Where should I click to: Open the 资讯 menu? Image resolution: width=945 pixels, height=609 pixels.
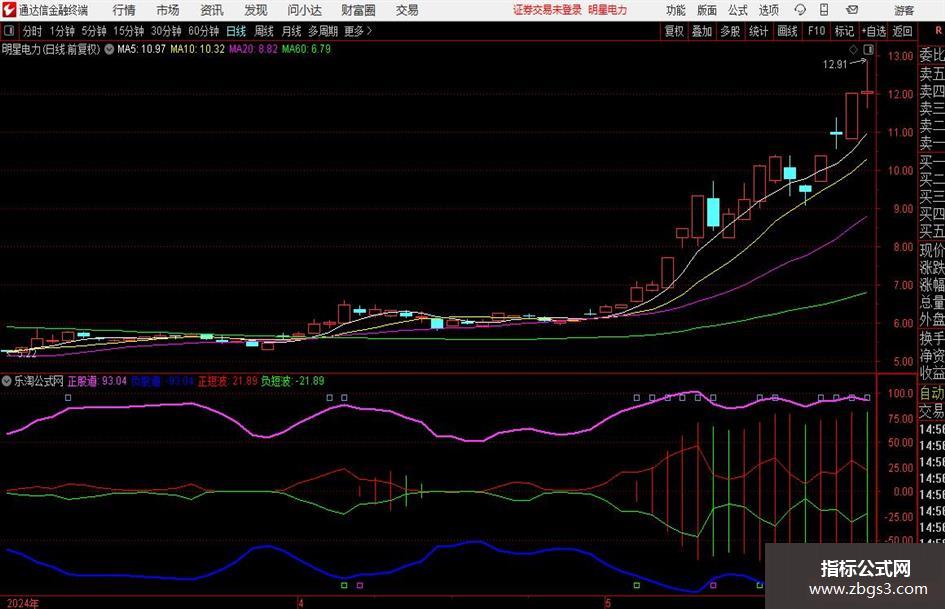coord(212,10)
